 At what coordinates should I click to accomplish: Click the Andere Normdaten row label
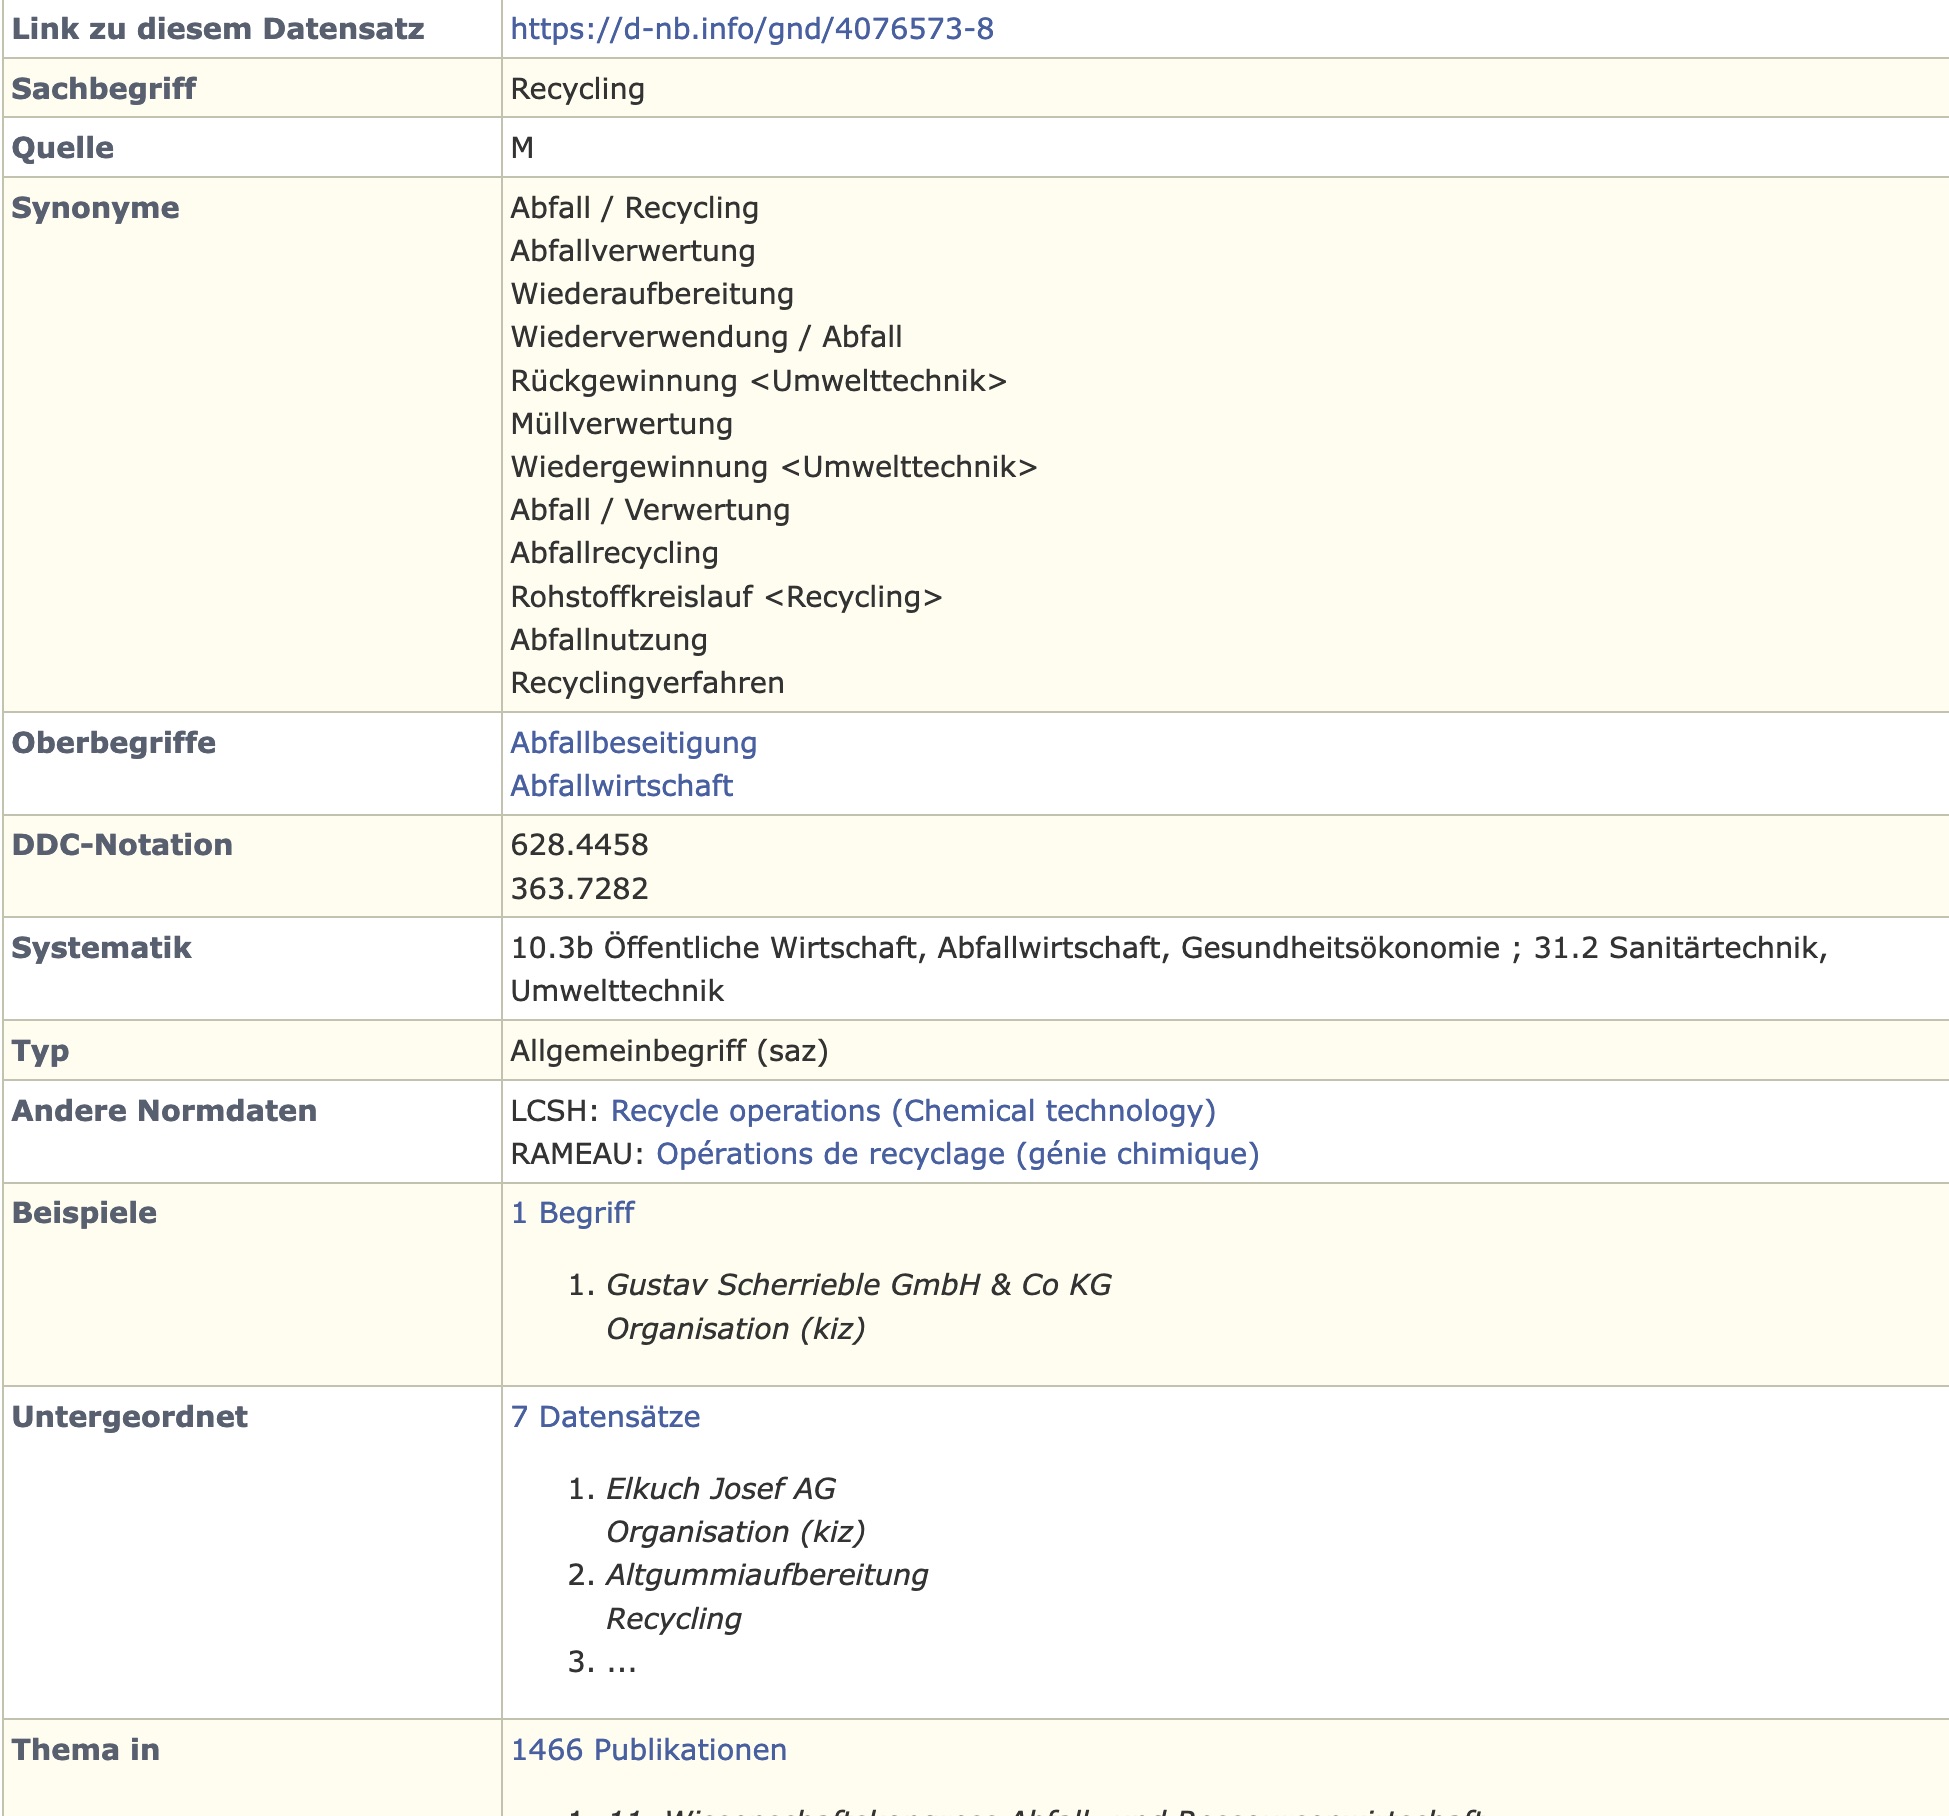click(x=164, y=1111)
